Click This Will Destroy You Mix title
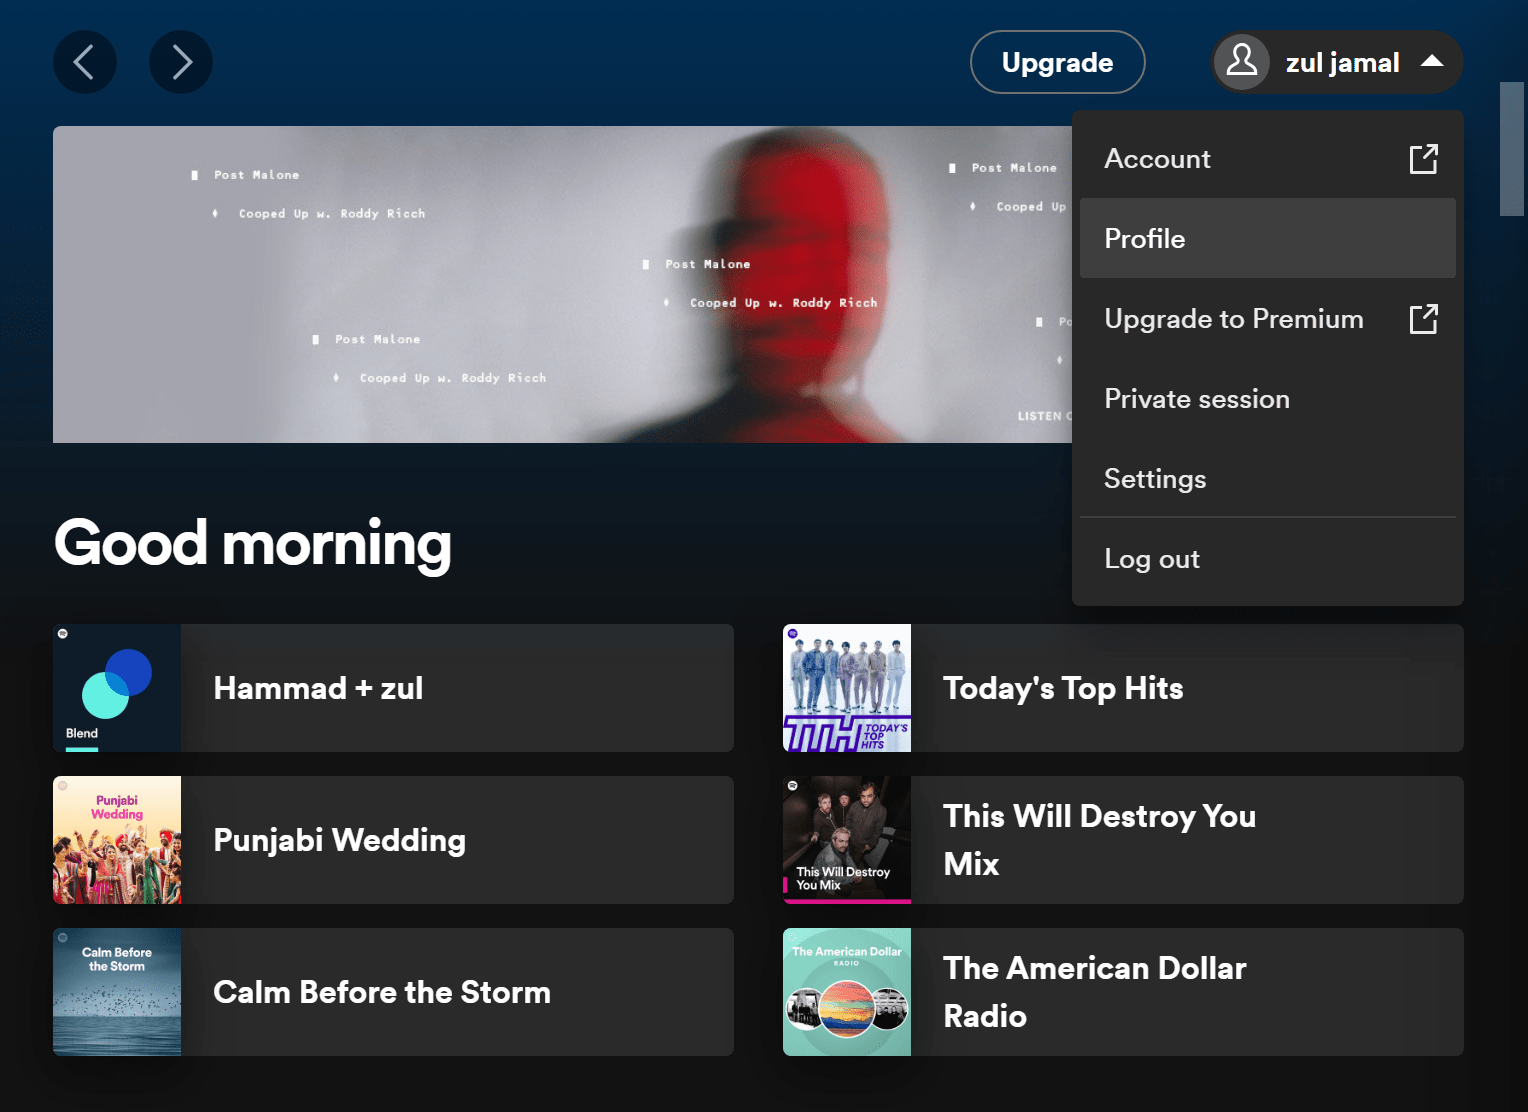The height and width of the screenshot is (1112, 1528). [1100, 840]
